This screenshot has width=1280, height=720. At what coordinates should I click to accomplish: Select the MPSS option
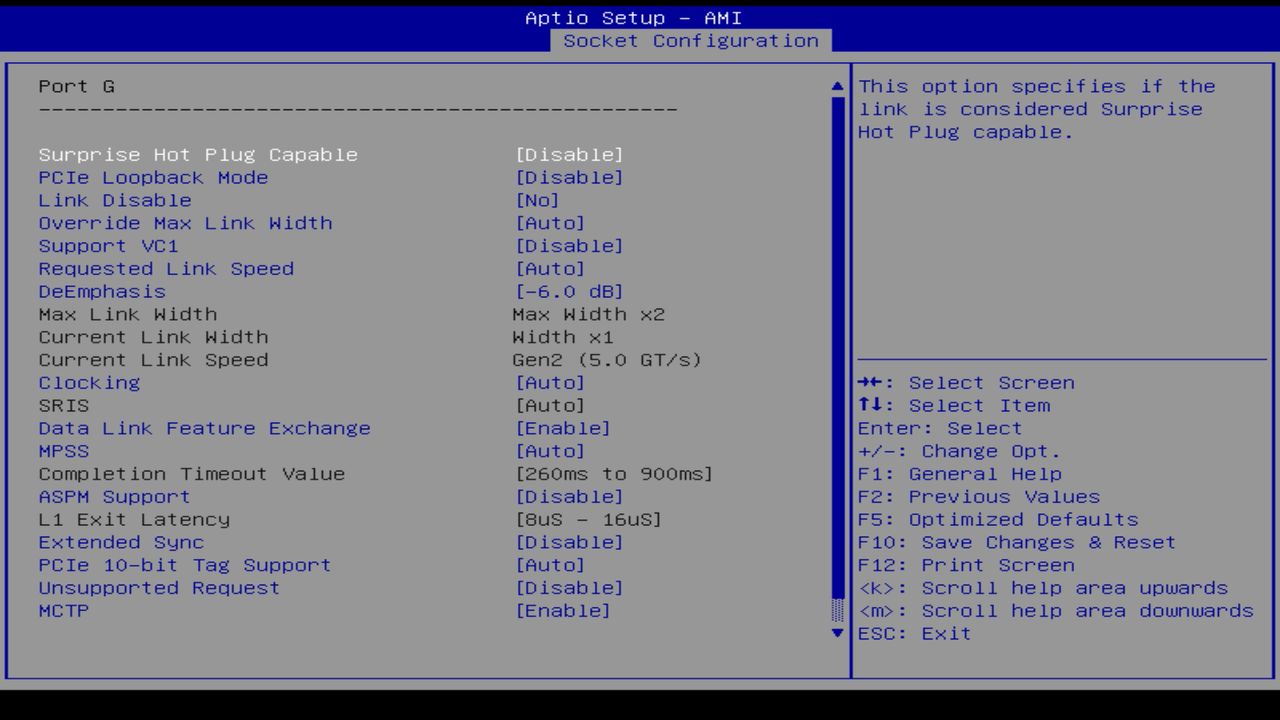(x=63, y=451)
